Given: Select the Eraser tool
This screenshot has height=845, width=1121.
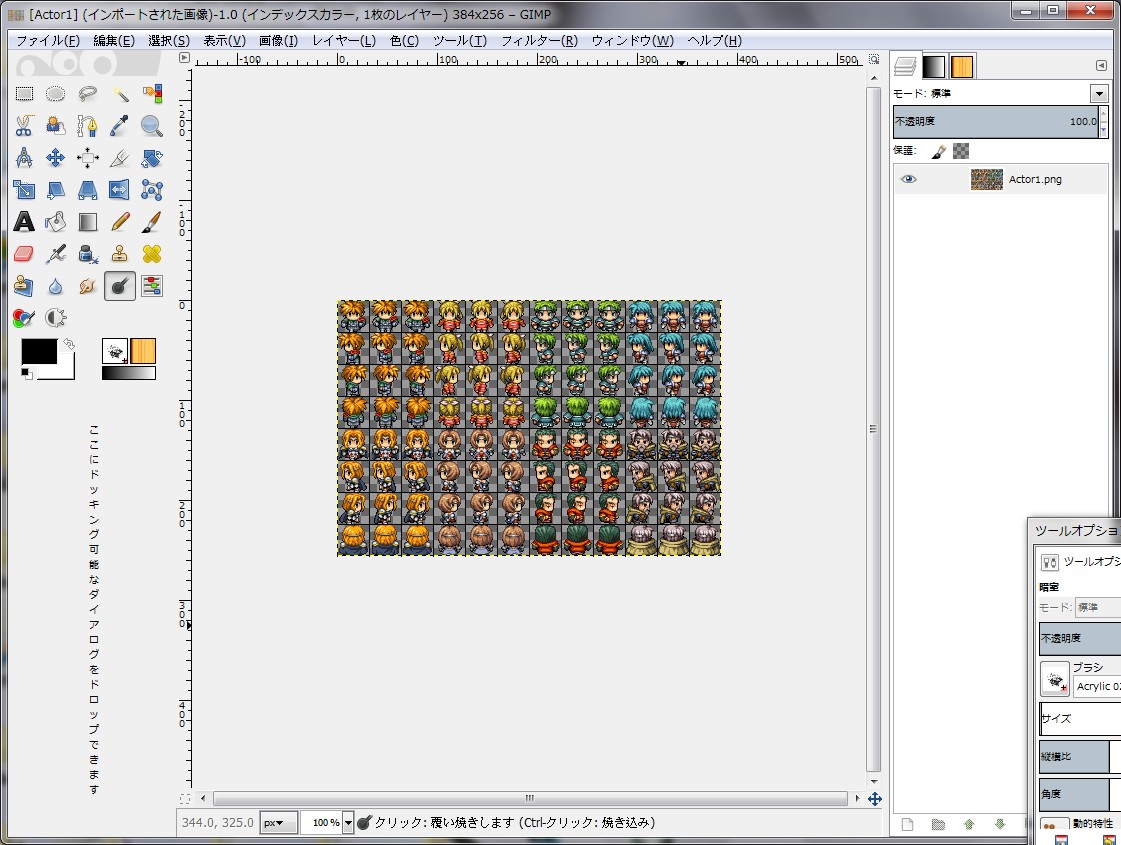Looking at the screenshot, I should coord(24,255).
